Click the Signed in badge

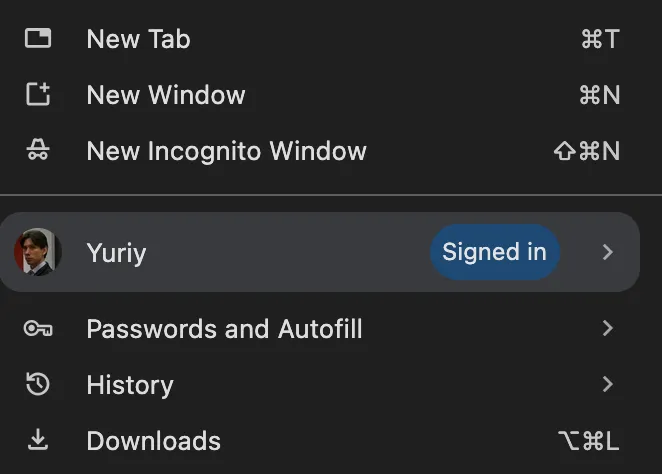click(x=494, y=252)
